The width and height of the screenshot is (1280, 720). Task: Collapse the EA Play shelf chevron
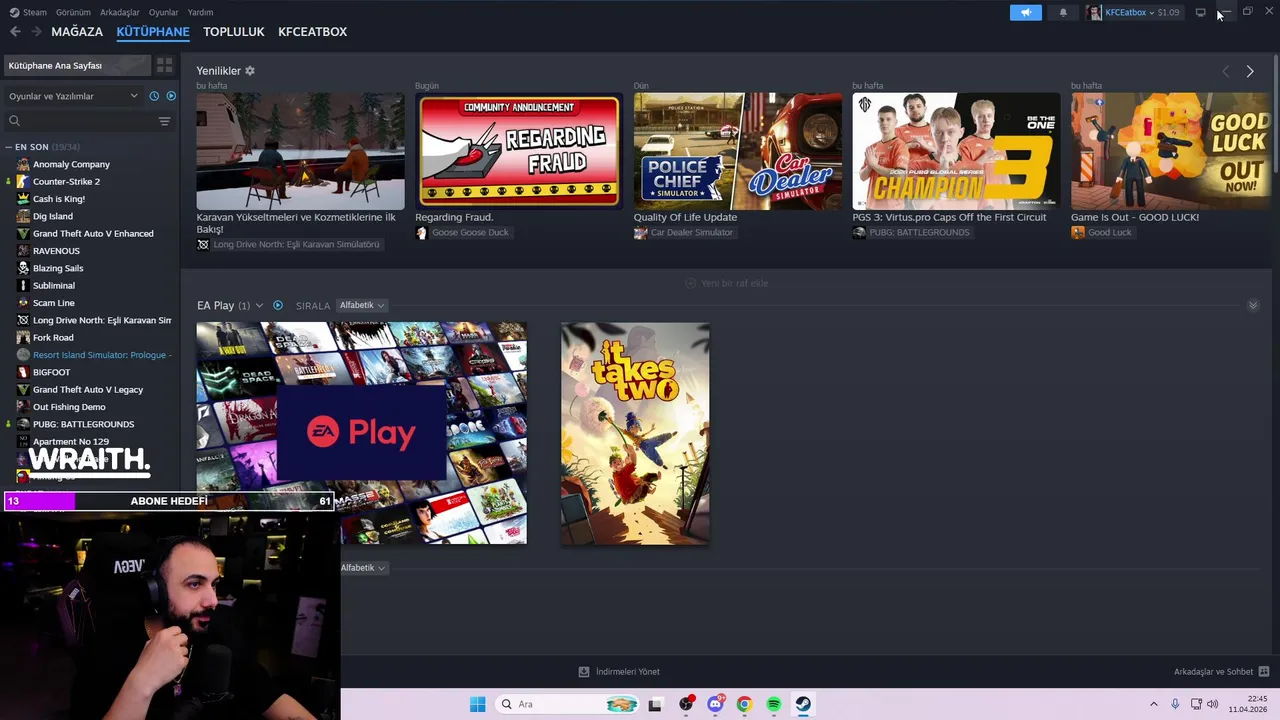pyautogui.click(x=1253, y=306)
